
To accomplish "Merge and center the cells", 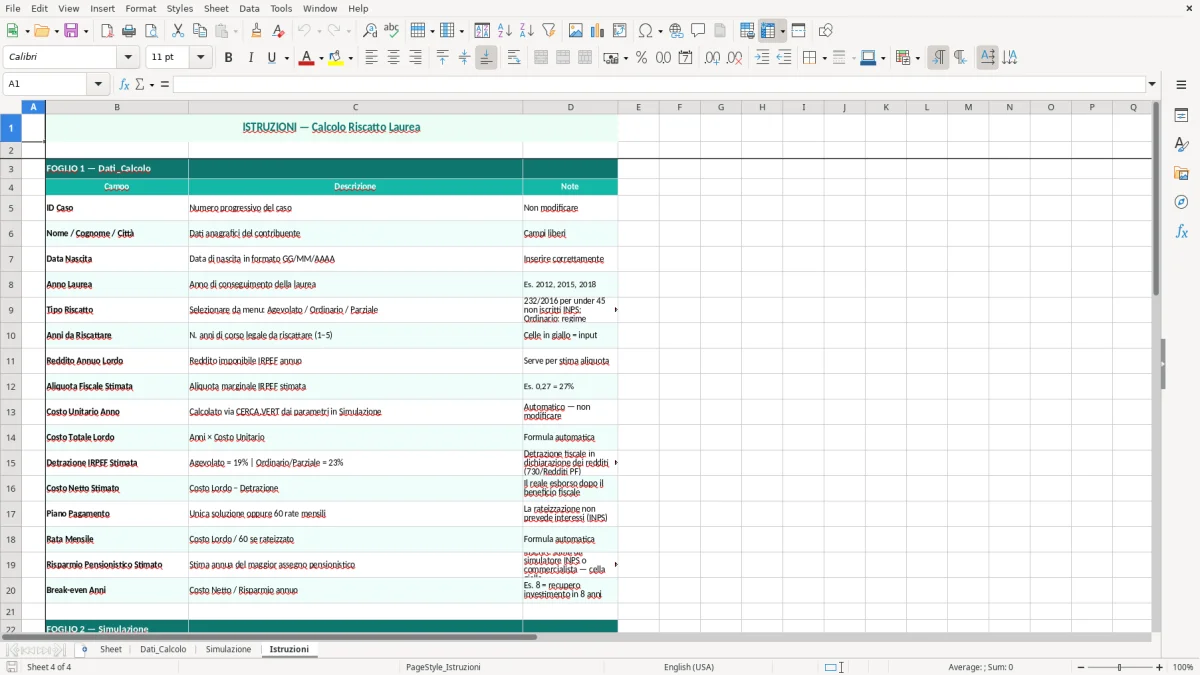I will [x=541, y=58].
